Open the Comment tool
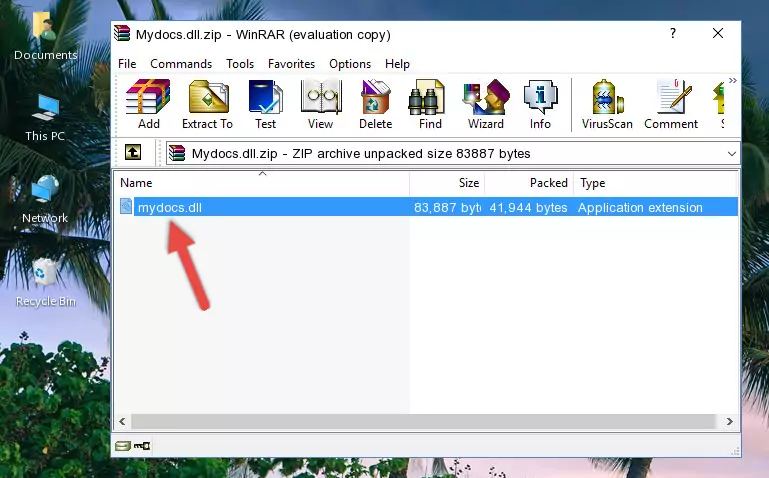769x478 pixels. coord(671,104)
